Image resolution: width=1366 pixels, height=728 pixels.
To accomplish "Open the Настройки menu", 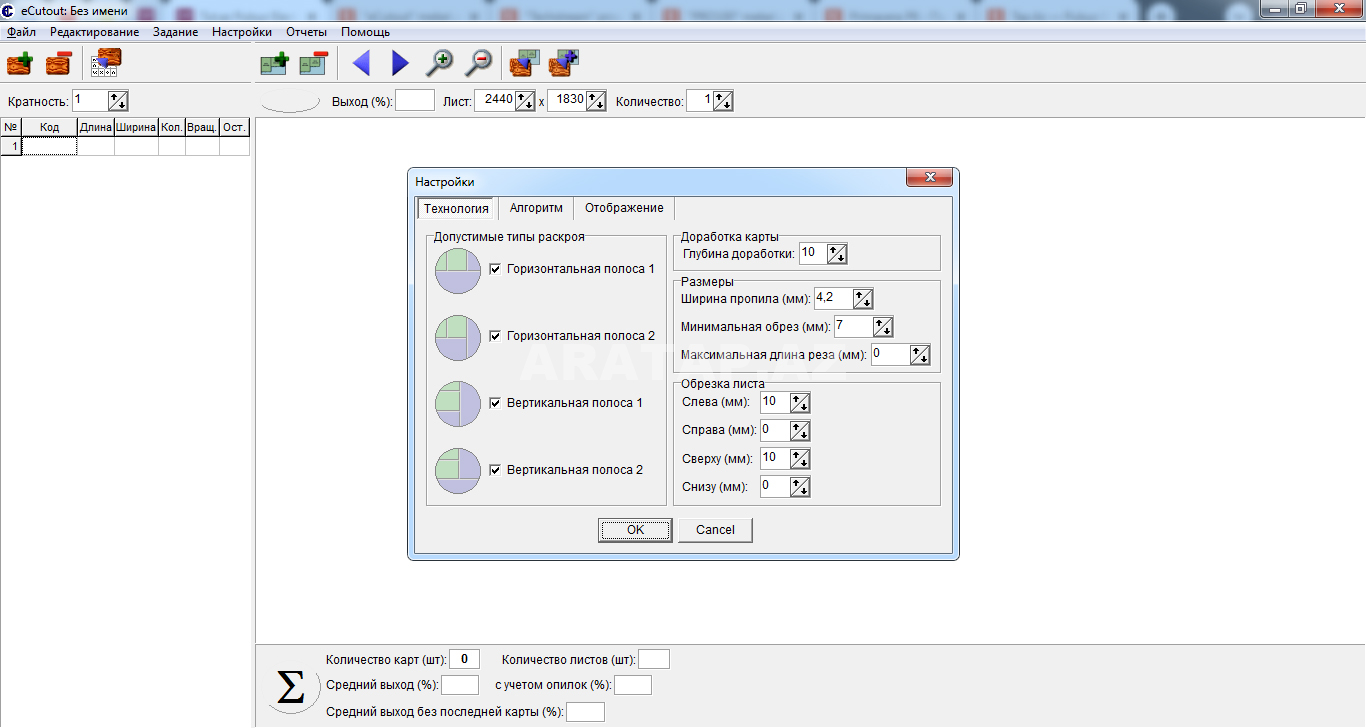I will (241, 32).
